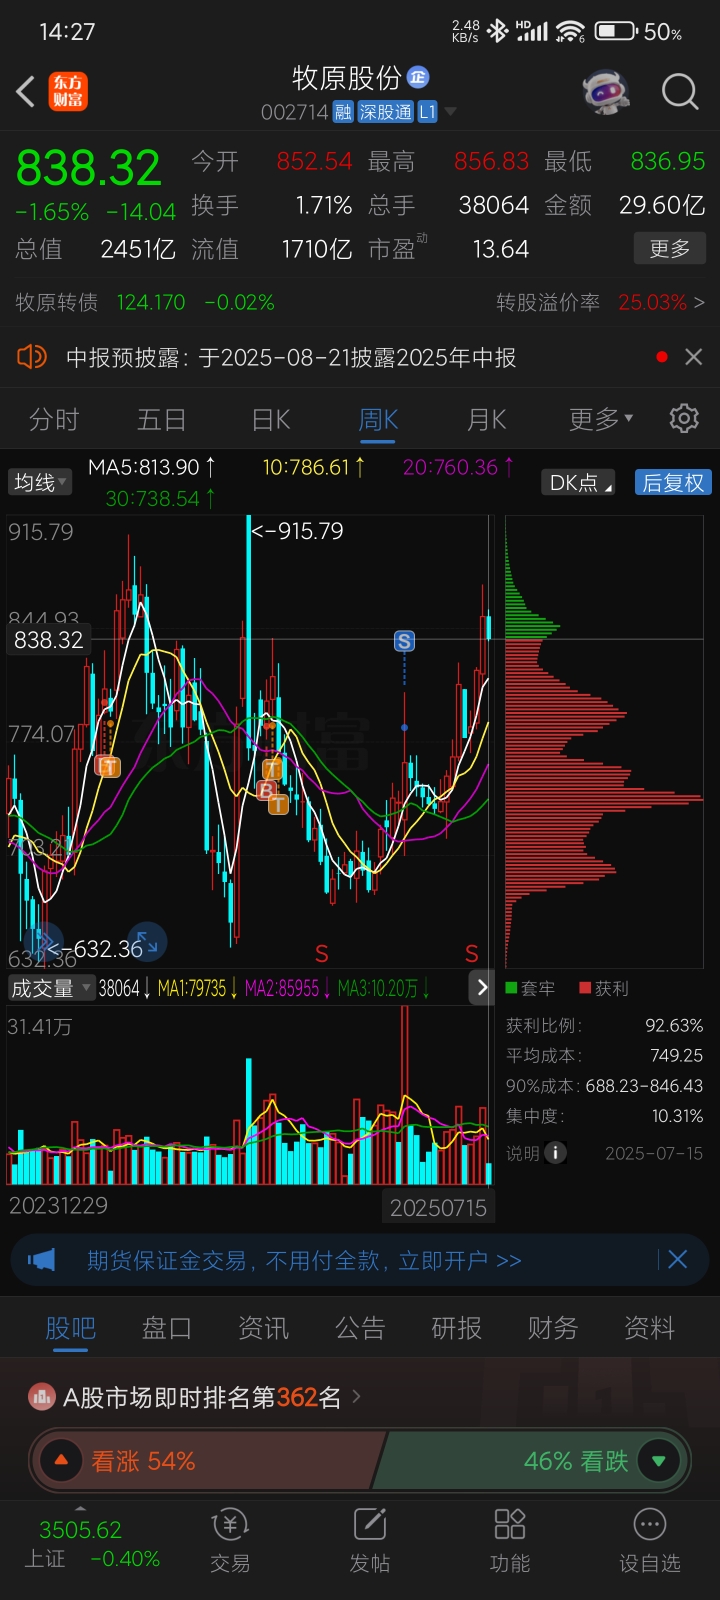
Task: Tap the megaphone ad icon
Action: coord(41,1260)
